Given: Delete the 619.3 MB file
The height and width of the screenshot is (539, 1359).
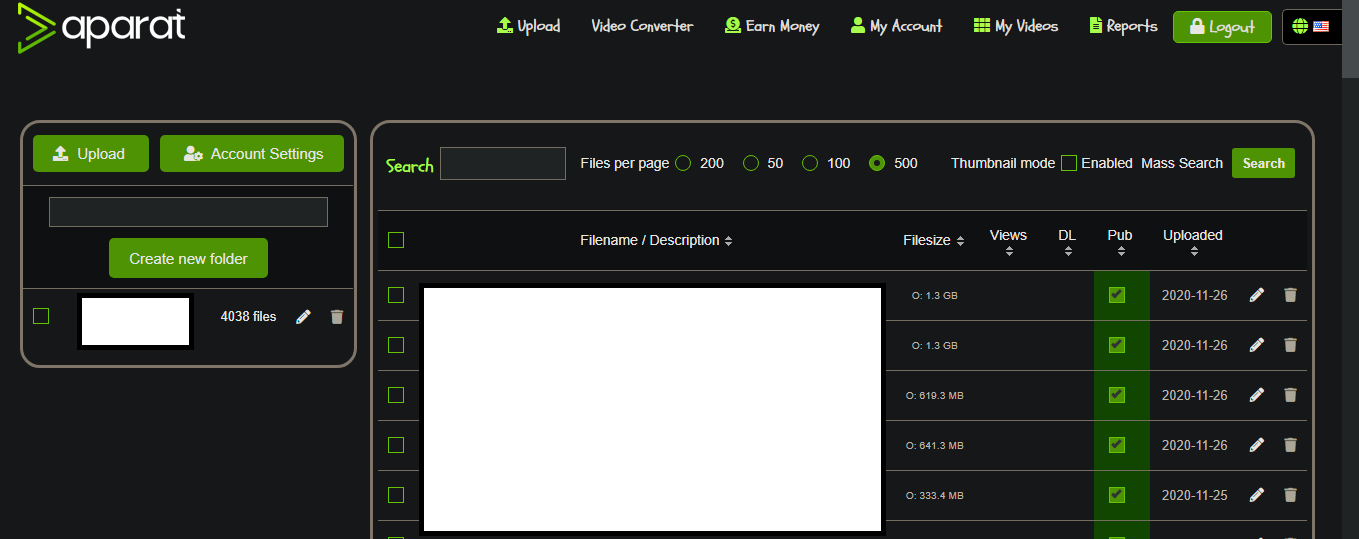Looking at the screenshot, I should tap(1290, 395).
